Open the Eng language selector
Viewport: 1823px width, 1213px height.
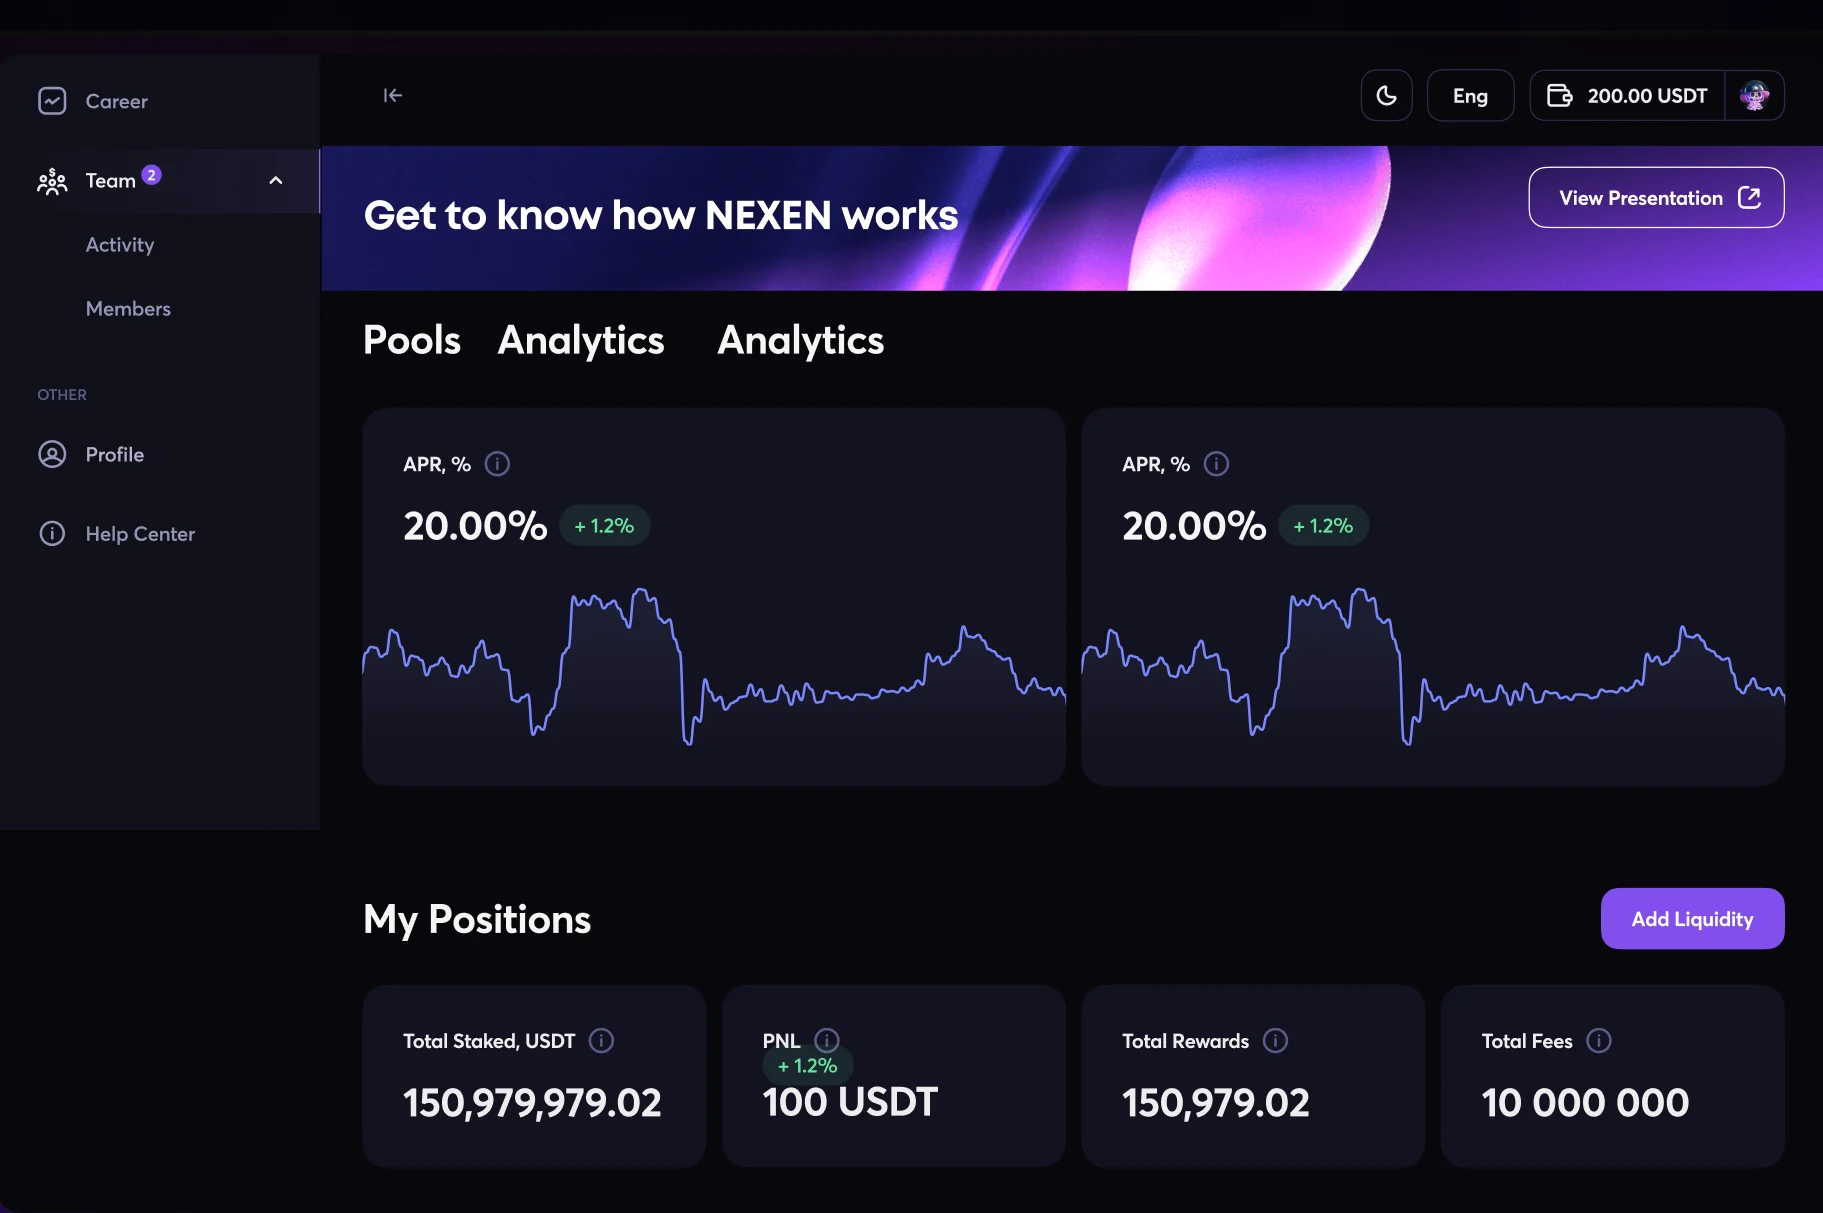pyautogui.click(x=1470, y=96)
